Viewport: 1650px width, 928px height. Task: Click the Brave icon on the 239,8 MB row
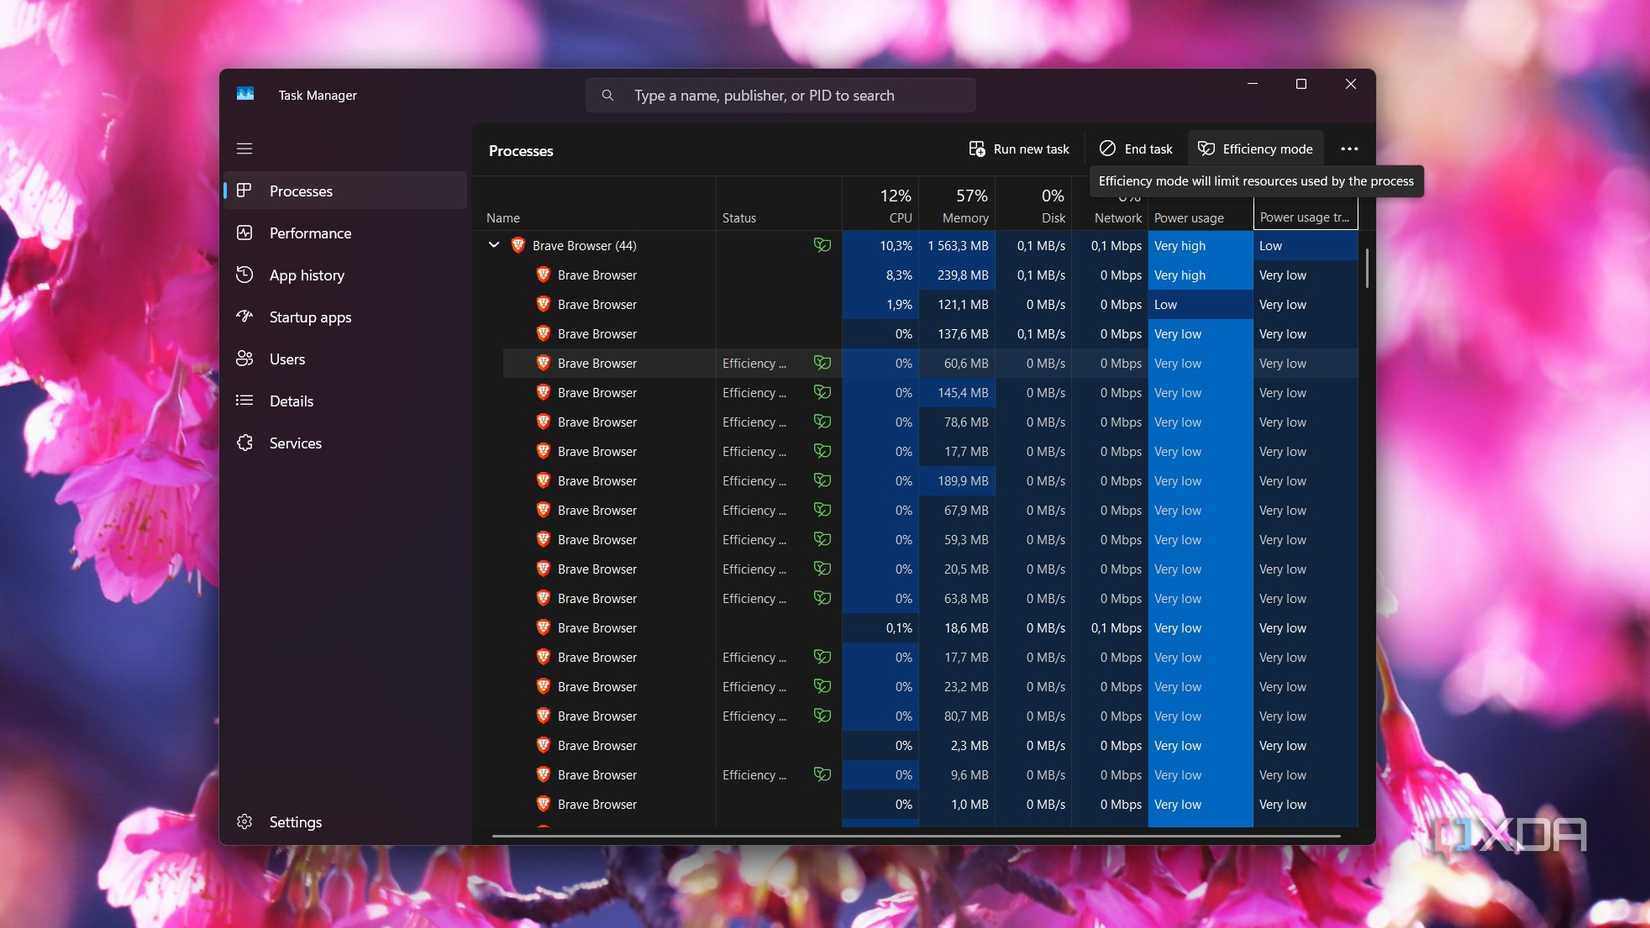(x=543, y=275)
